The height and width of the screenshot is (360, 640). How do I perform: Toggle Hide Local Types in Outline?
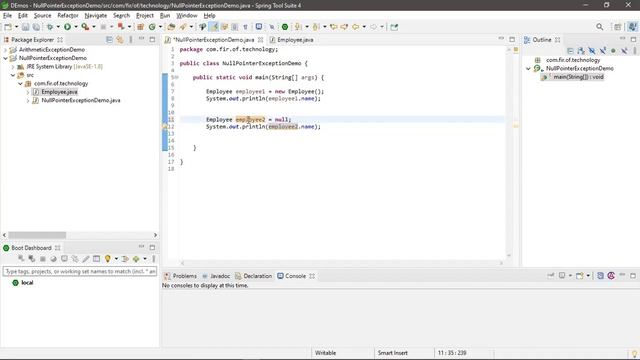click(624, 51)
